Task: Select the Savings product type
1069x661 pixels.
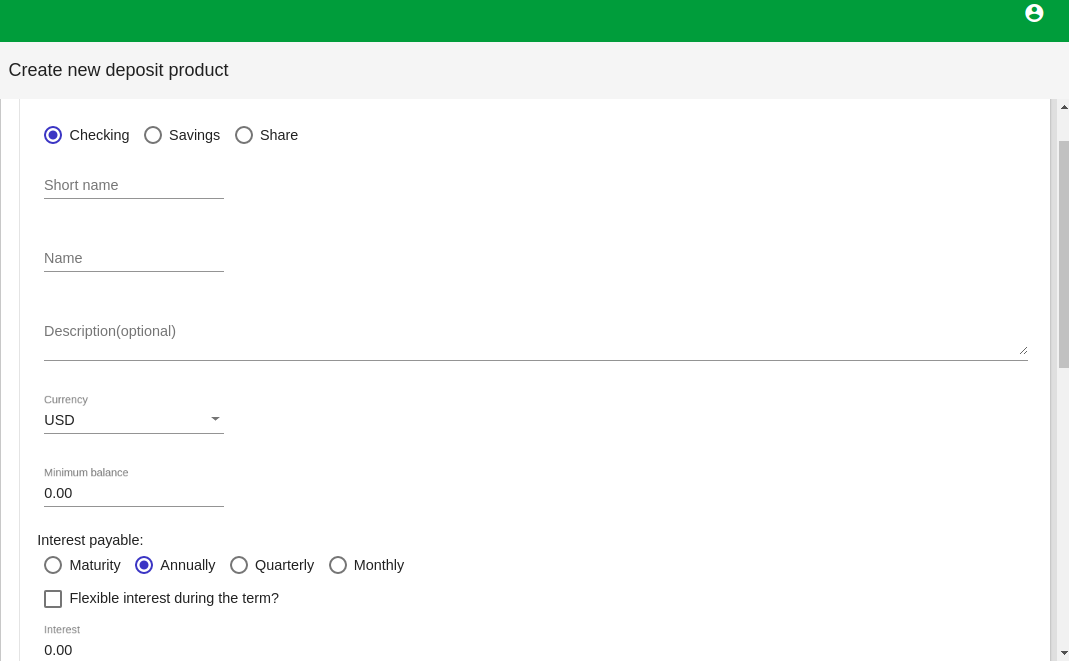Action: 182,135
